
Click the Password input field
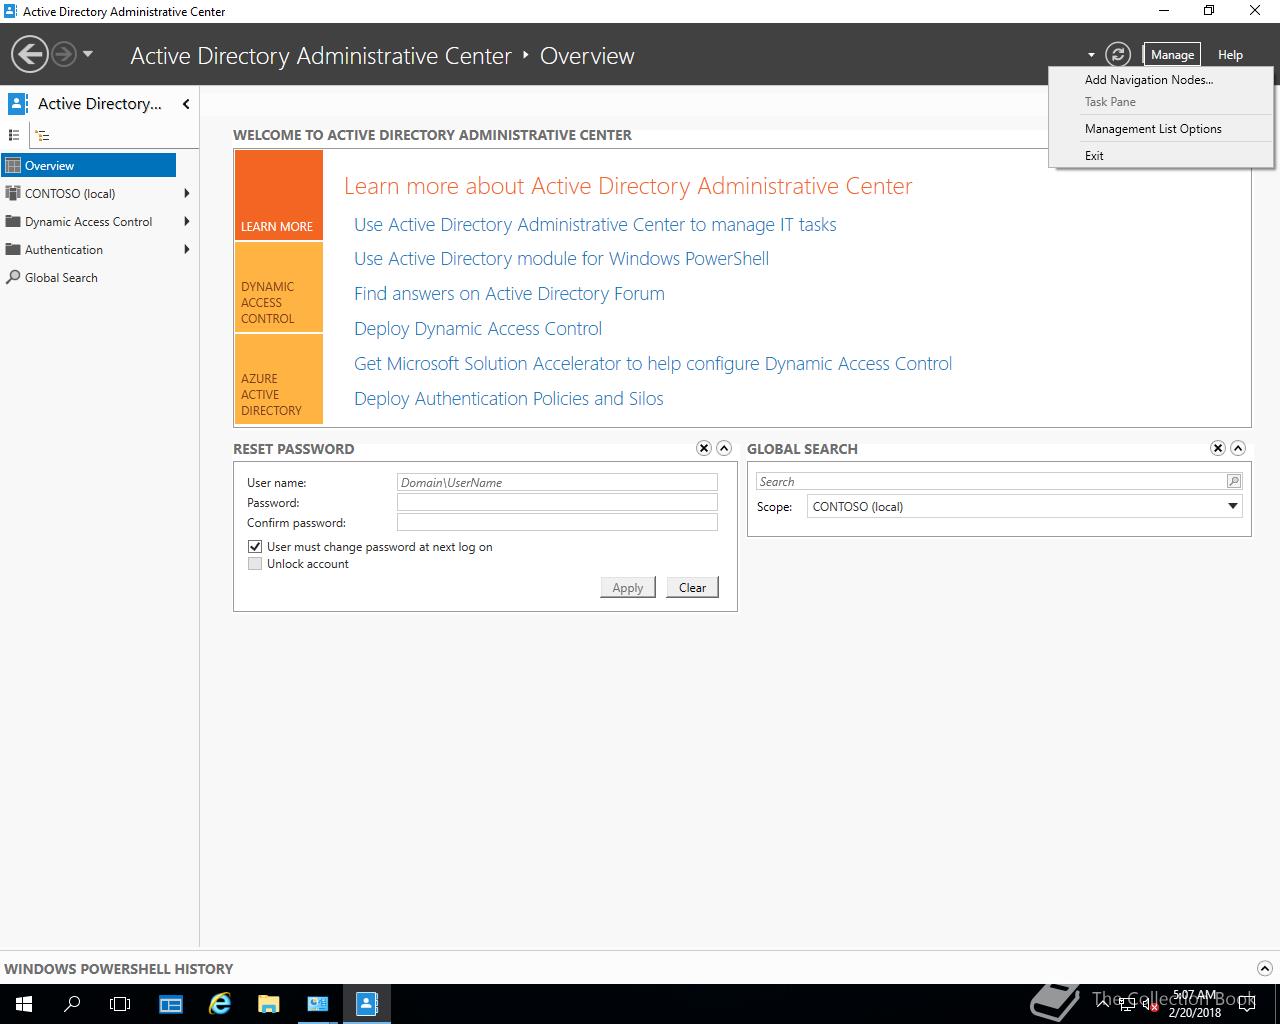(x=557, y=502)
